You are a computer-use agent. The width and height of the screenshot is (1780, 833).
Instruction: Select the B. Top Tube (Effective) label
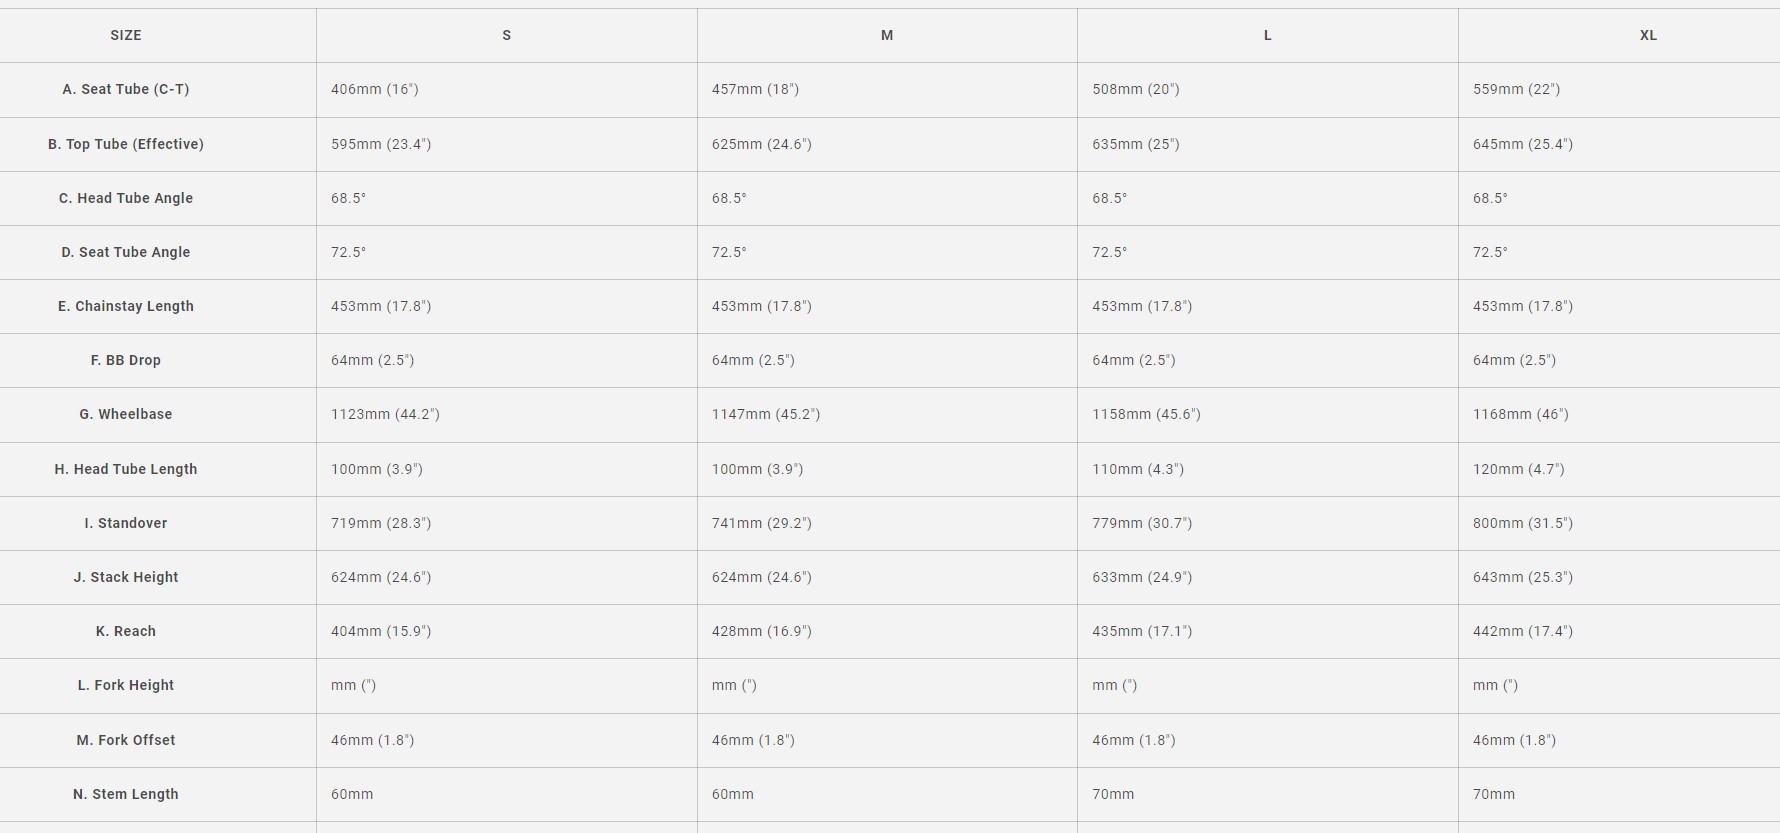[x=126, y=144]
